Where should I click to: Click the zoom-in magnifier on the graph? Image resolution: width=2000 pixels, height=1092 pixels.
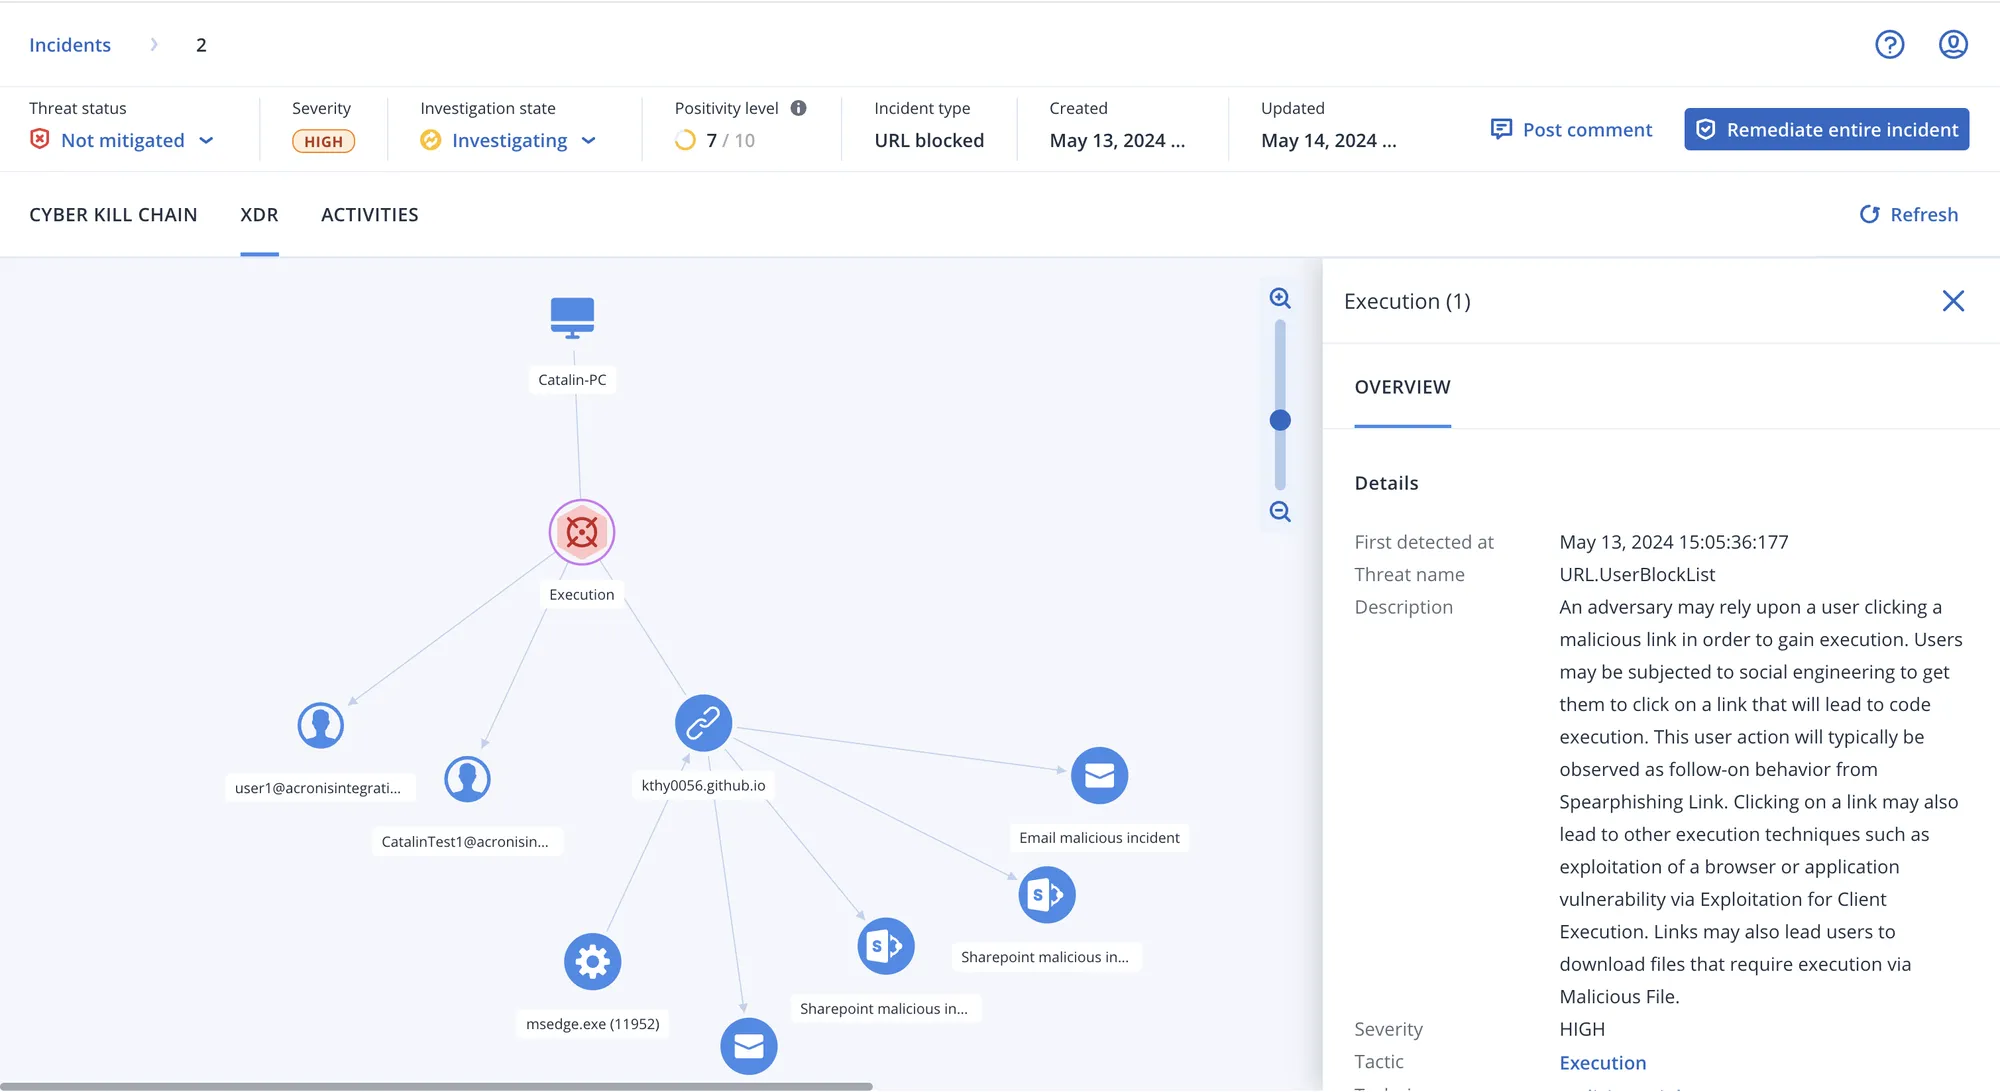(x=1280, y=297)
